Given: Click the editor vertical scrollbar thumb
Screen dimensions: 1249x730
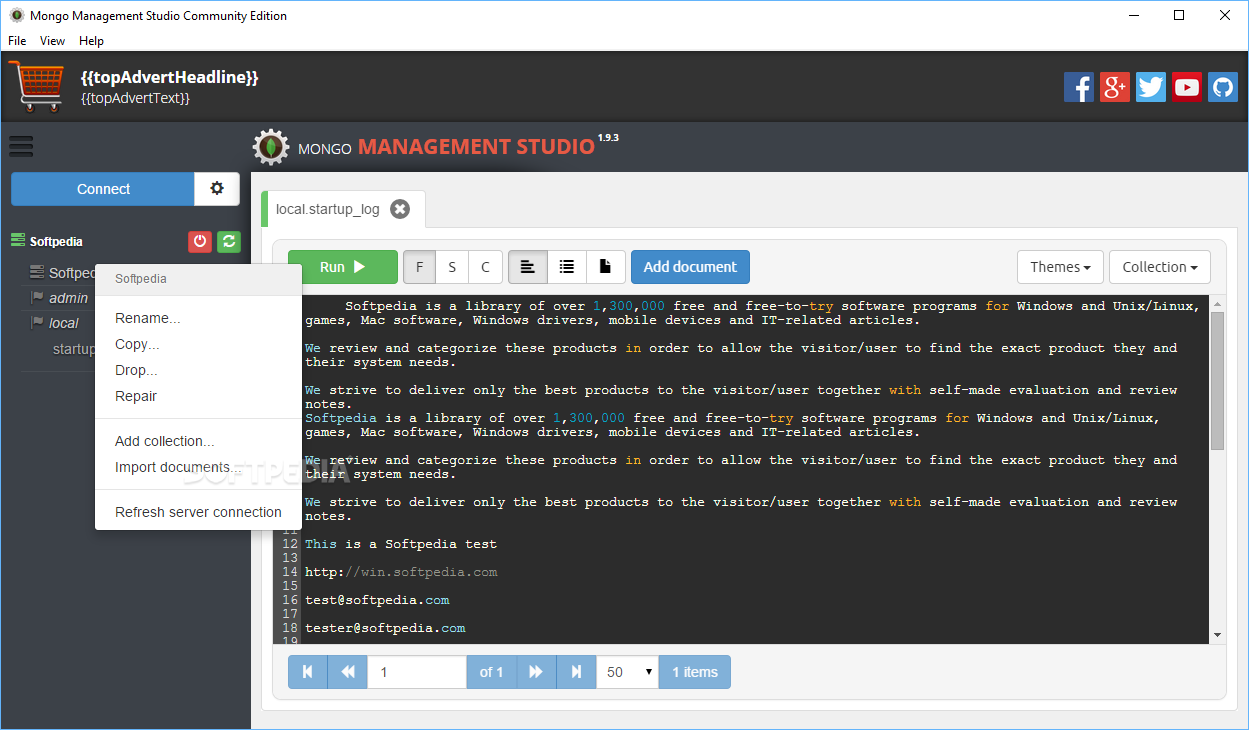Looking at the screenshot, I should tap(1217, 380).
